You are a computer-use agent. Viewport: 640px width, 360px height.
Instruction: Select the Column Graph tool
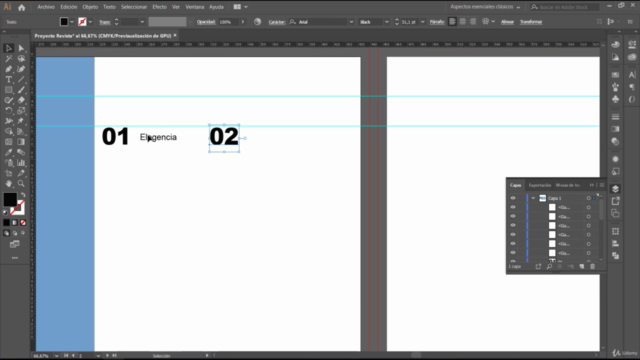[21, 163]
